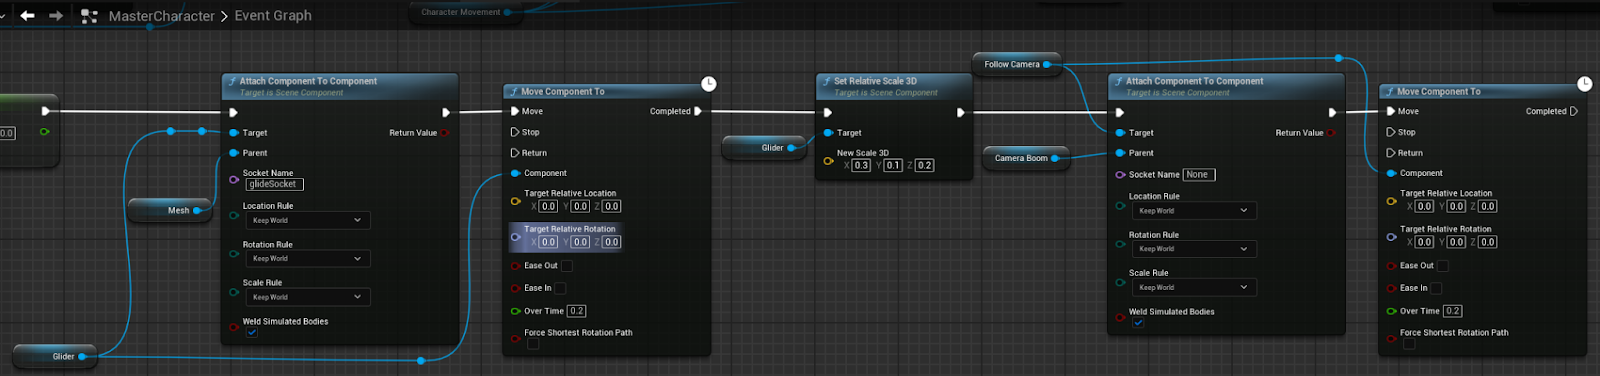This screenshot has width=1600, height=376.
Task: Select the Set Relative Scale 3D node title
Action: (875, 81)
